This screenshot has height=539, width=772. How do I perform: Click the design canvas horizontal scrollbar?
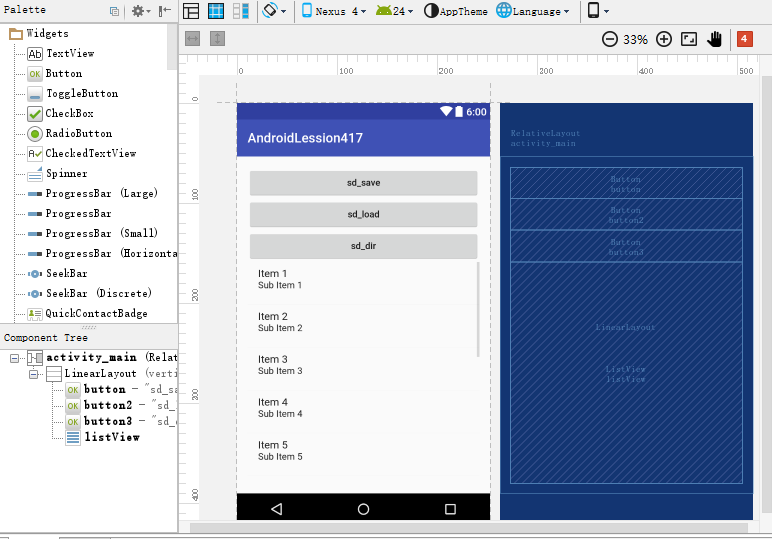coord(469,528)
